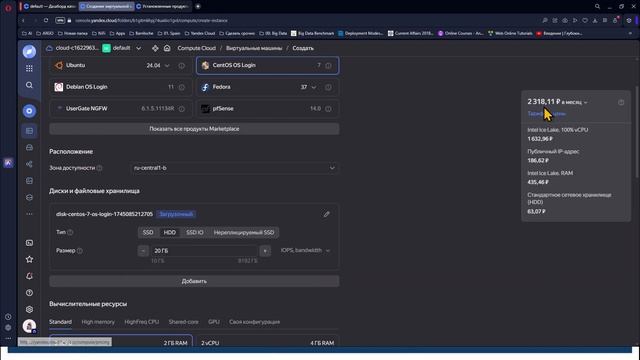The image size is (640, 360).
Task: Open the all services grid icon
Action: tap(29, 68)
